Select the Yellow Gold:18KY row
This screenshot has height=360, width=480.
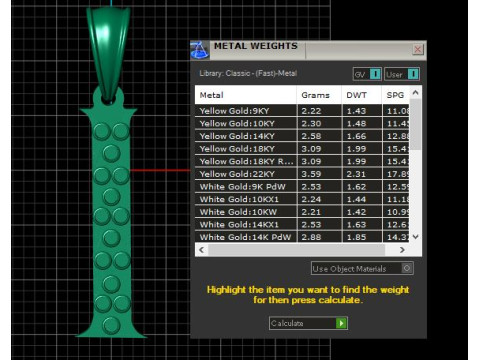click(x=302, y=149)
